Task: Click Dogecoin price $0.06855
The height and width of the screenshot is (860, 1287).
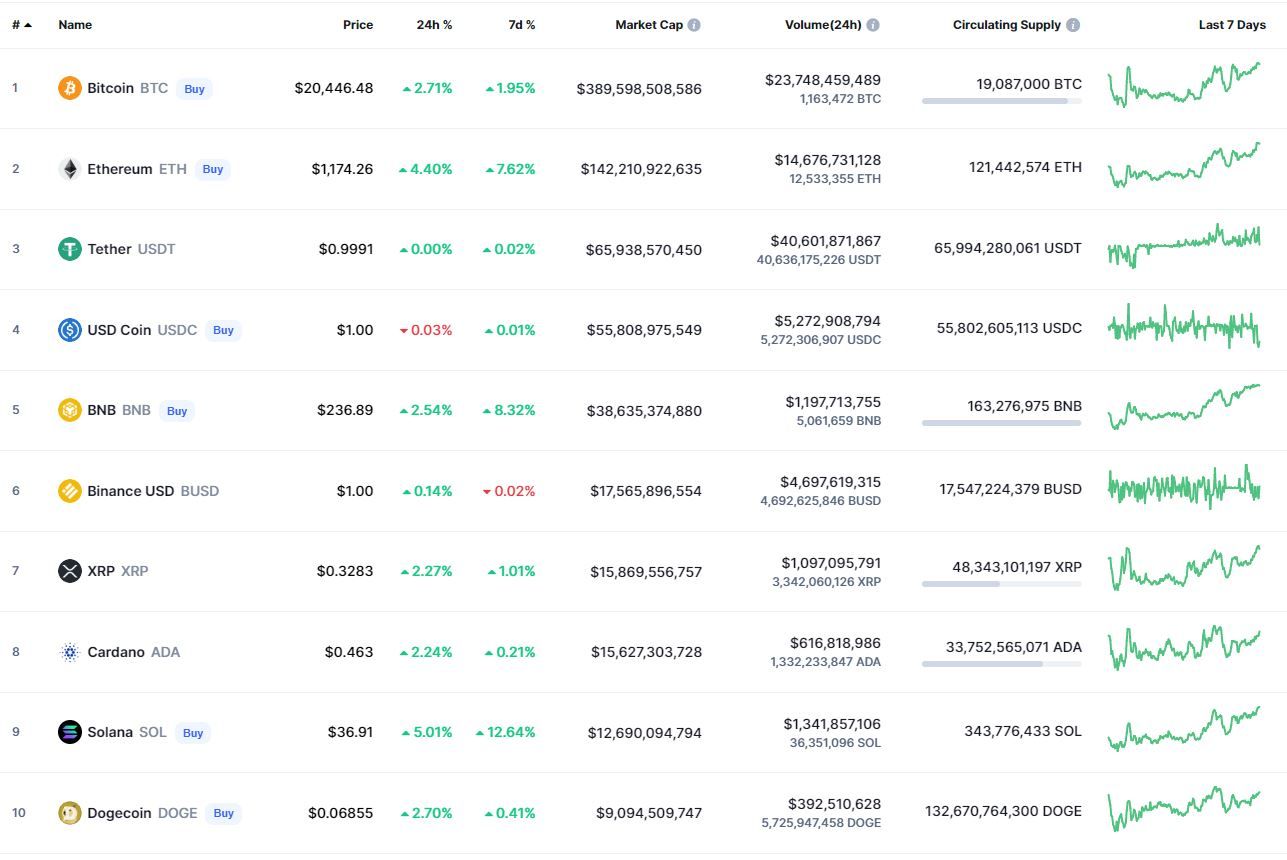Action: pos(341,813)
